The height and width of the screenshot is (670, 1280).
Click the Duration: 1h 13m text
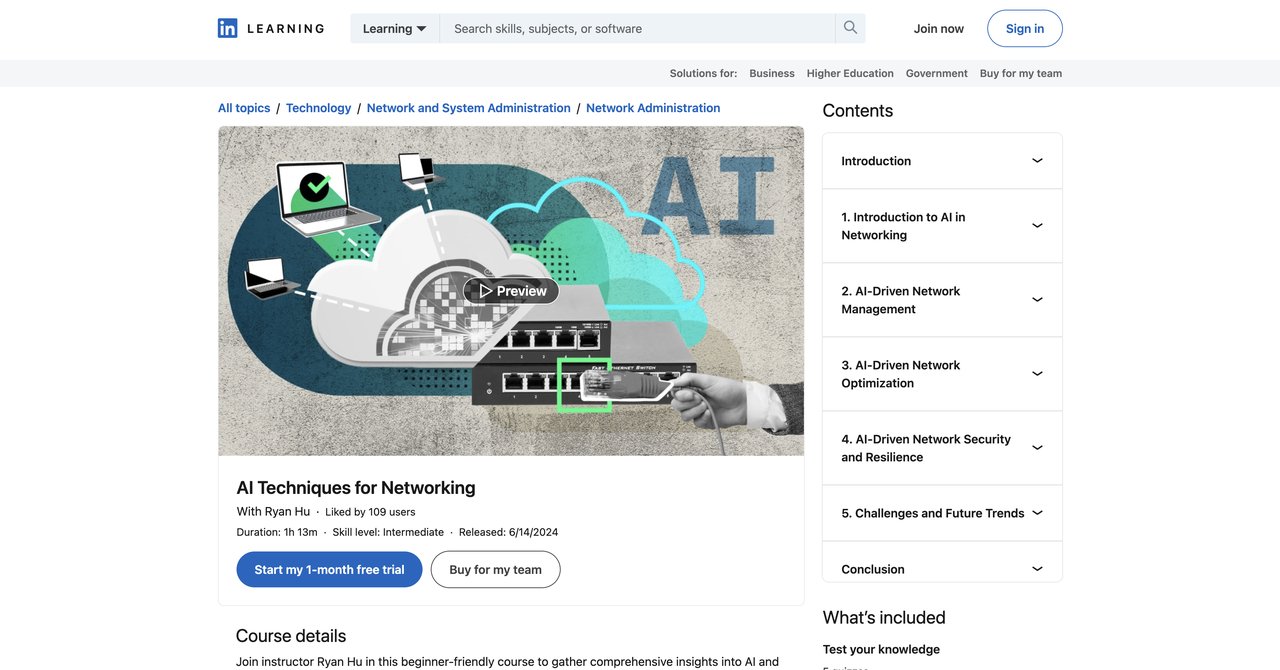coord(277,532)
